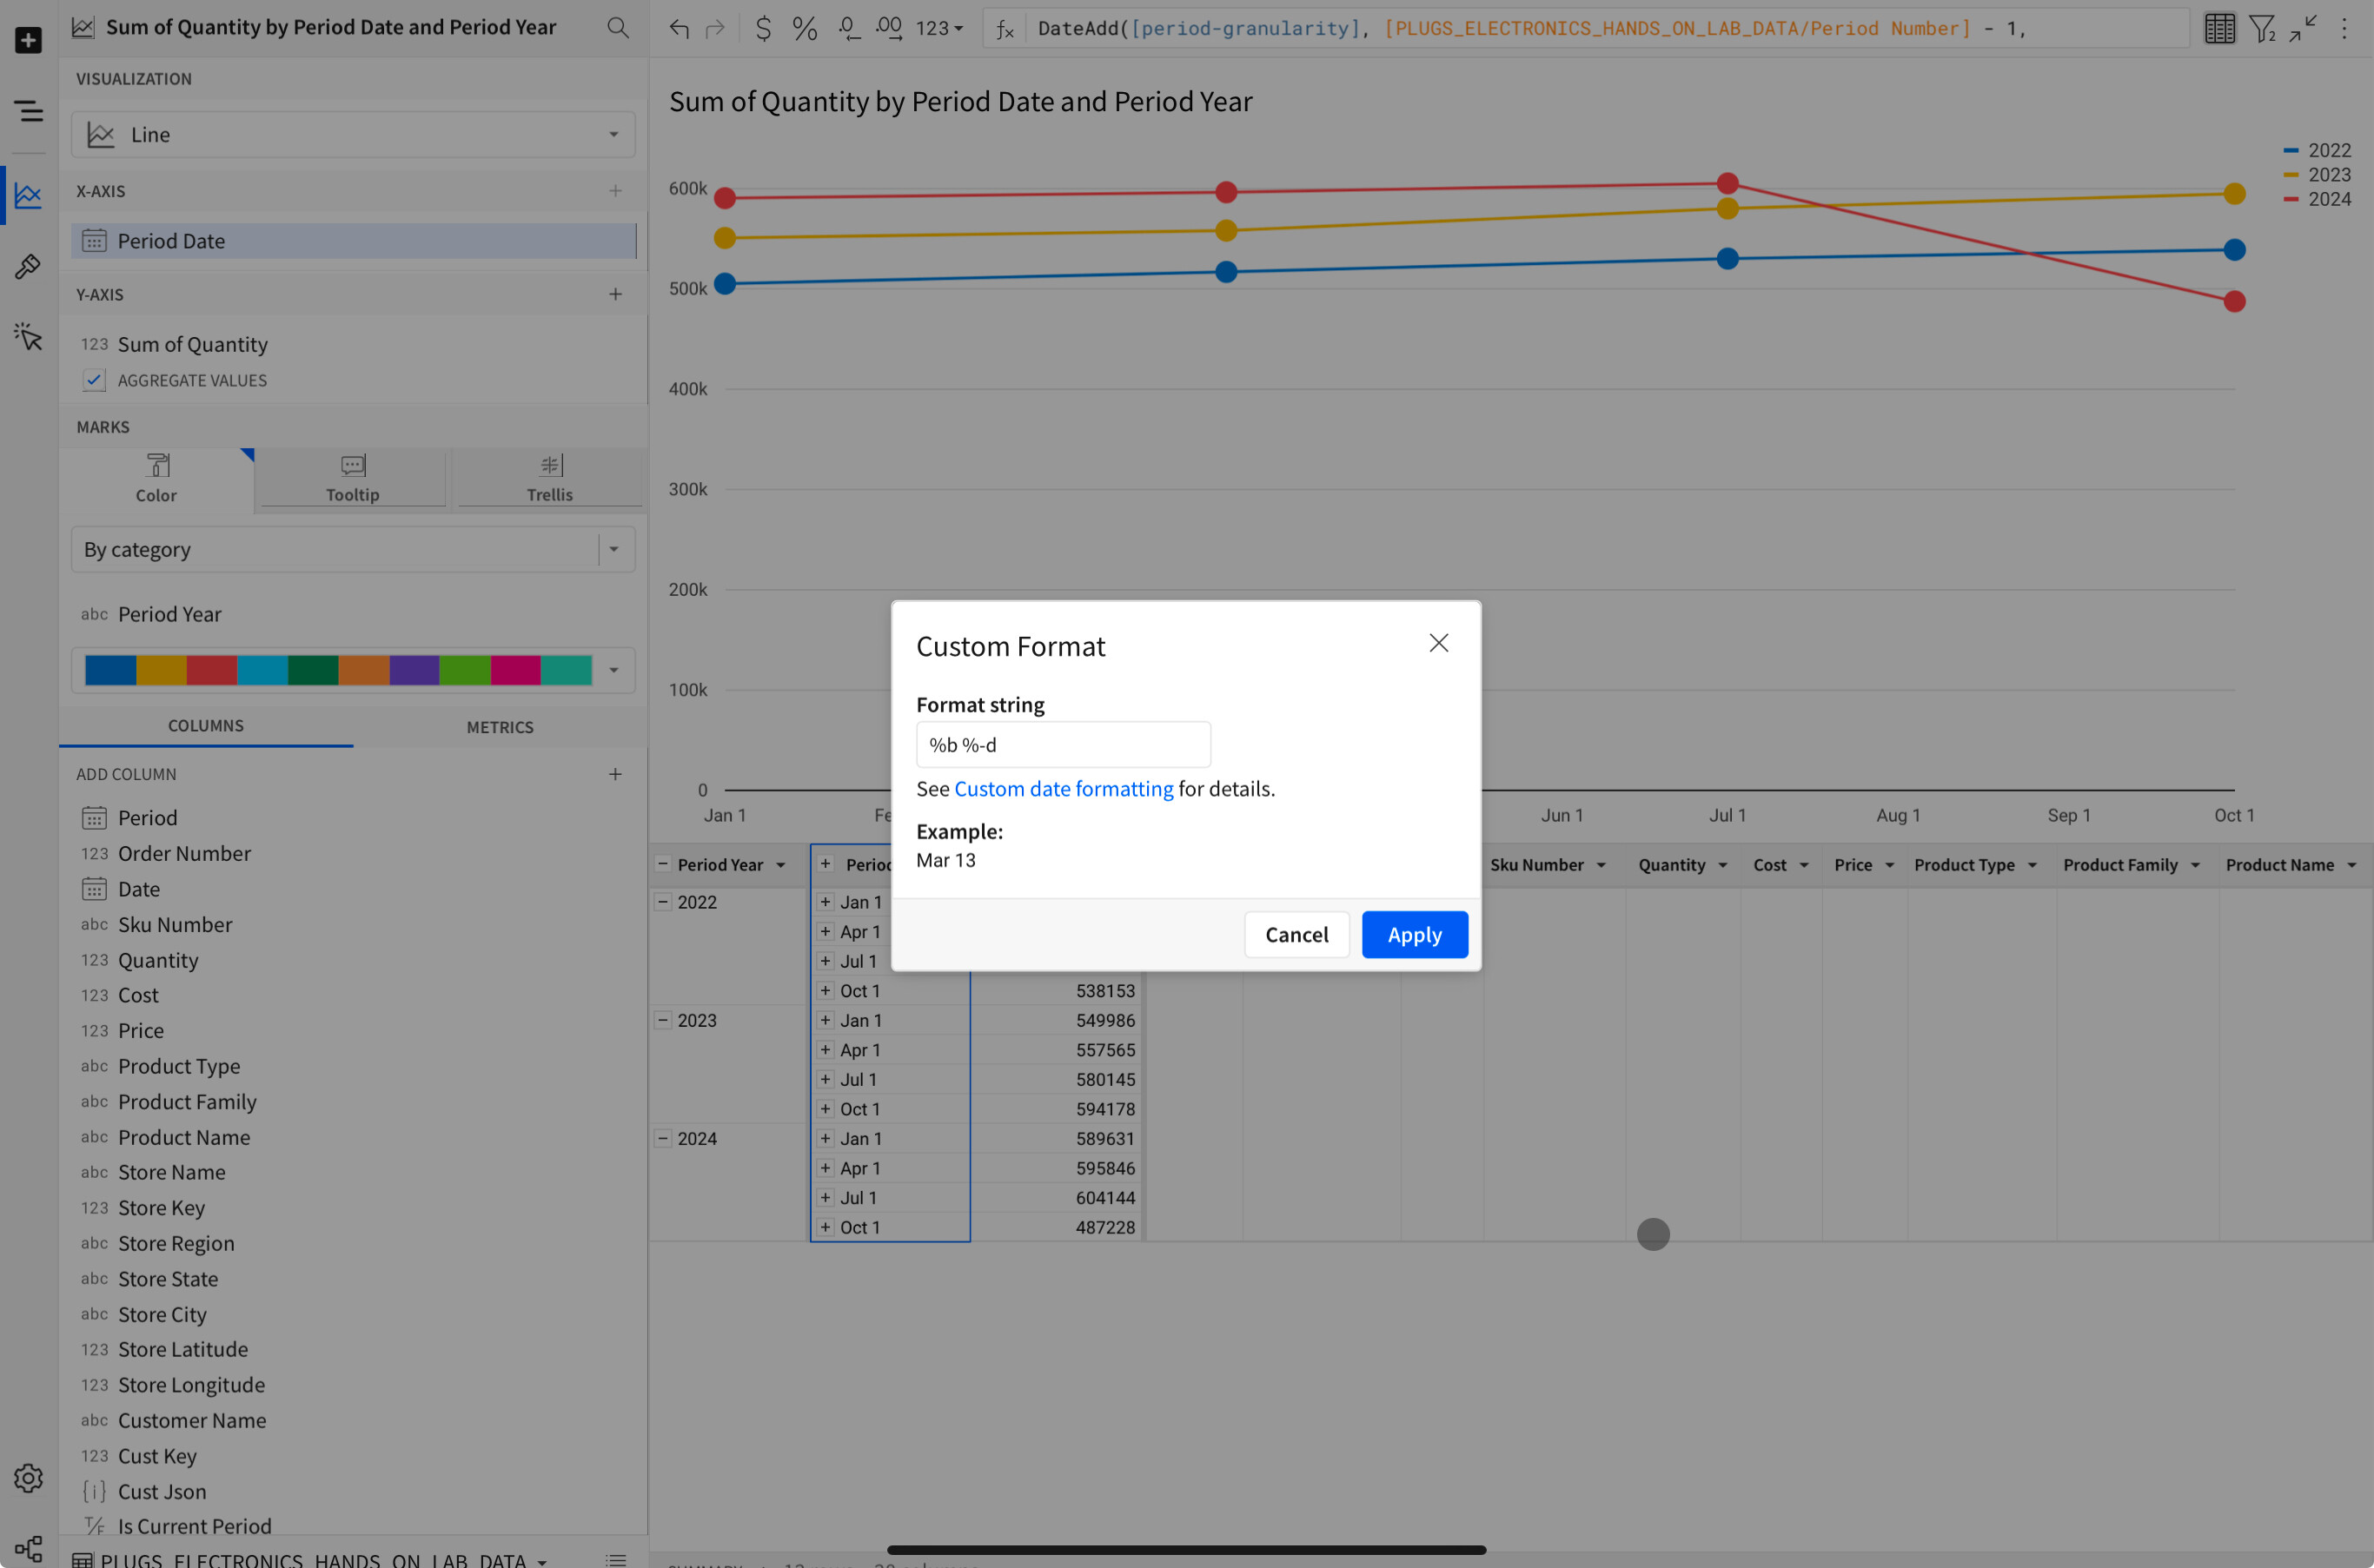Apply currency formatting to the column
The width and height of the screenshot is (2374, 1568).
click(x=763, y=28)
